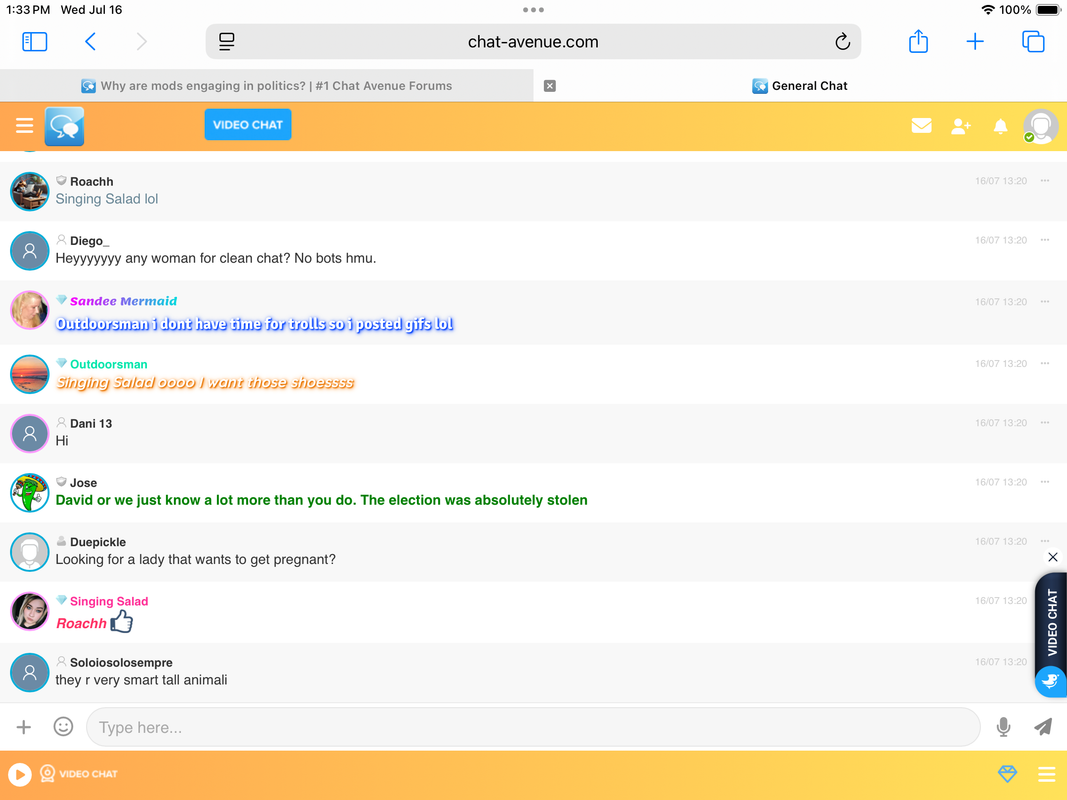Open Dani 13's default avatar
1067x800 pixels.
click(30, 433)
